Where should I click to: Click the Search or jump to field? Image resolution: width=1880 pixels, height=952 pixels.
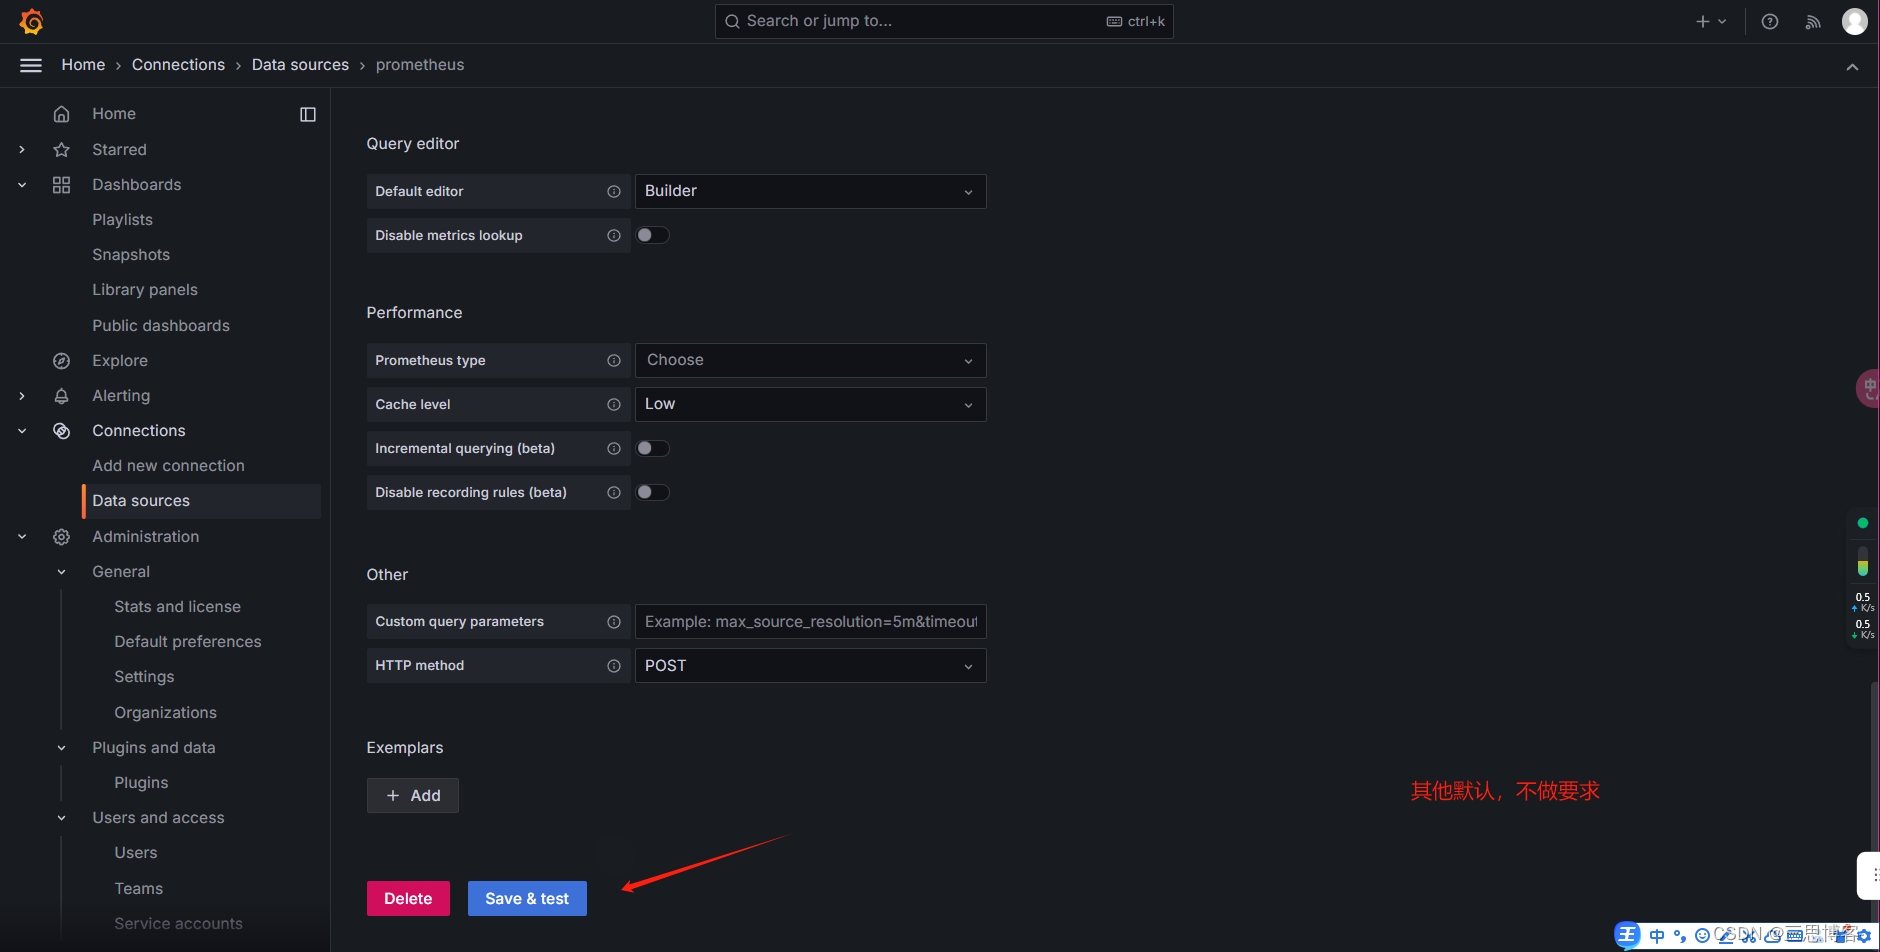(944, 21)
